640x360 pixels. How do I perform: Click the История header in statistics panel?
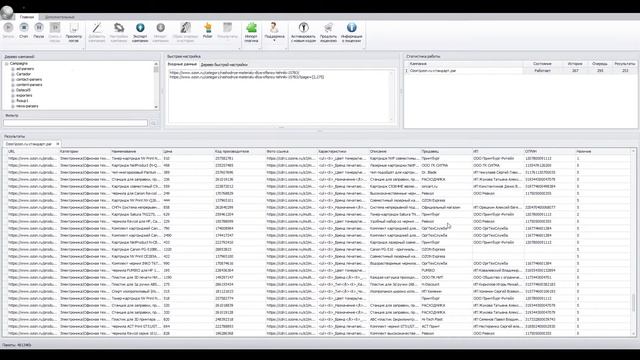pyautogui.click(x=575, y=64)
